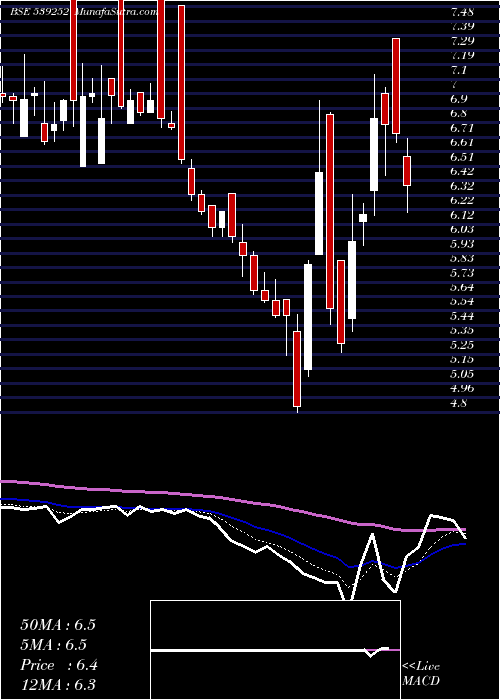Select the 7.1 price axis label
This screenshot has width=500, height=700.
tap(458, 70)
